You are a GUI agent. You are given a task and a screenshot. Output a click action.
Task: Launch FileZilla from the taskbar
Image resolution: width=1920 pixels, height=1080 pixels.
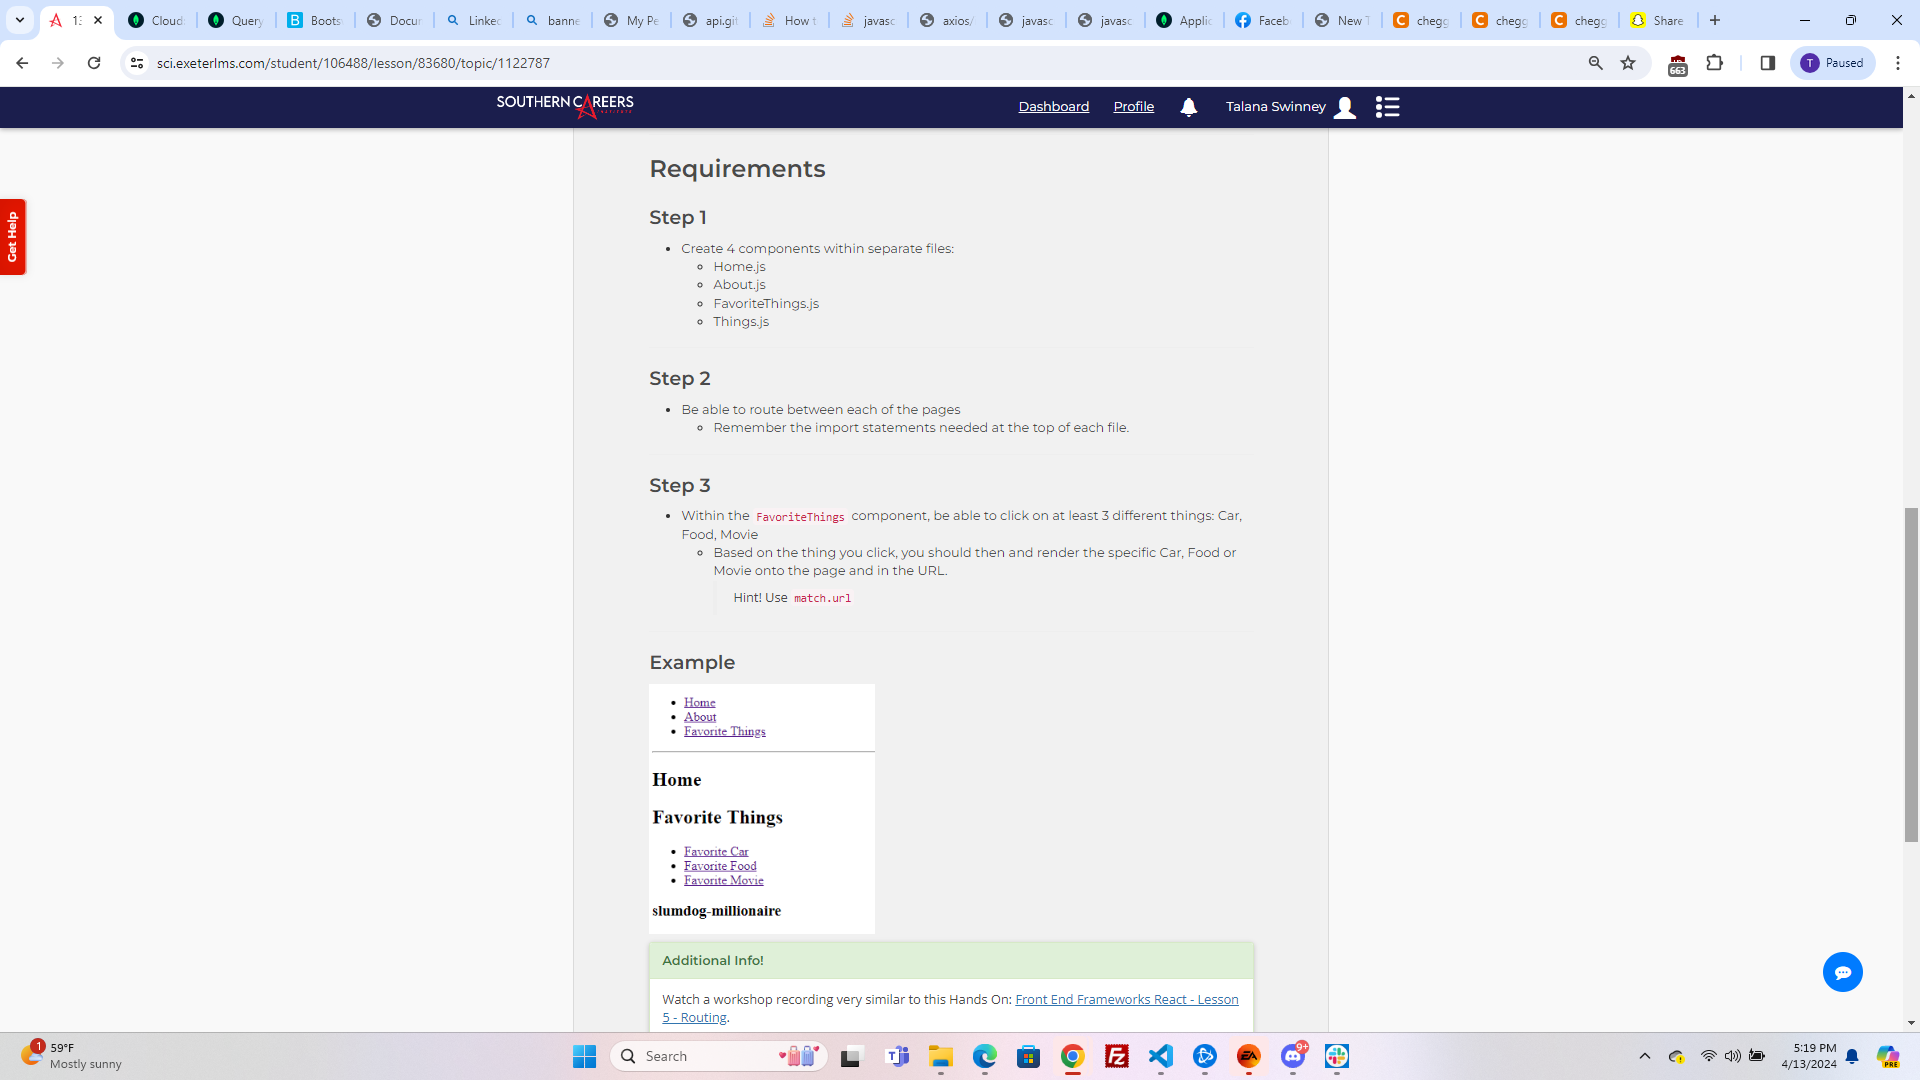pyautogui.click(x=1117, y=1056)
